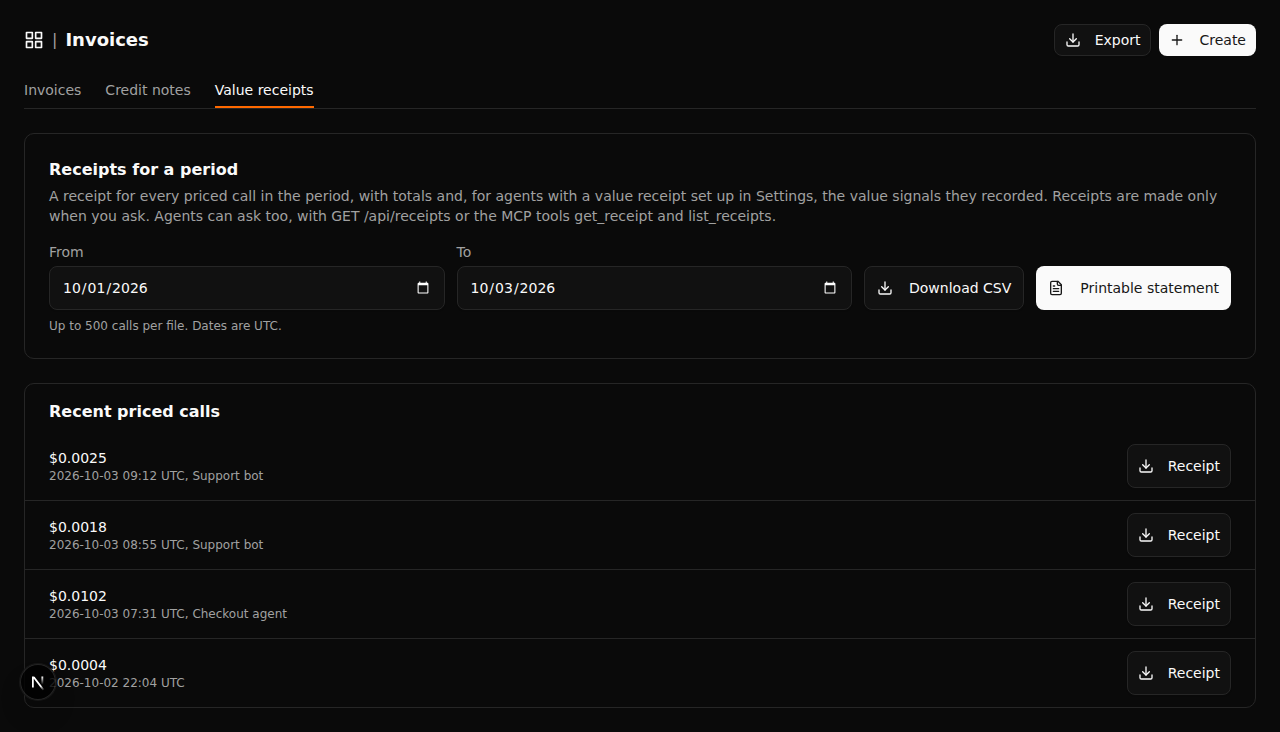
Task: Open the Next.js dev tools N badge
Action: (38, 682)
